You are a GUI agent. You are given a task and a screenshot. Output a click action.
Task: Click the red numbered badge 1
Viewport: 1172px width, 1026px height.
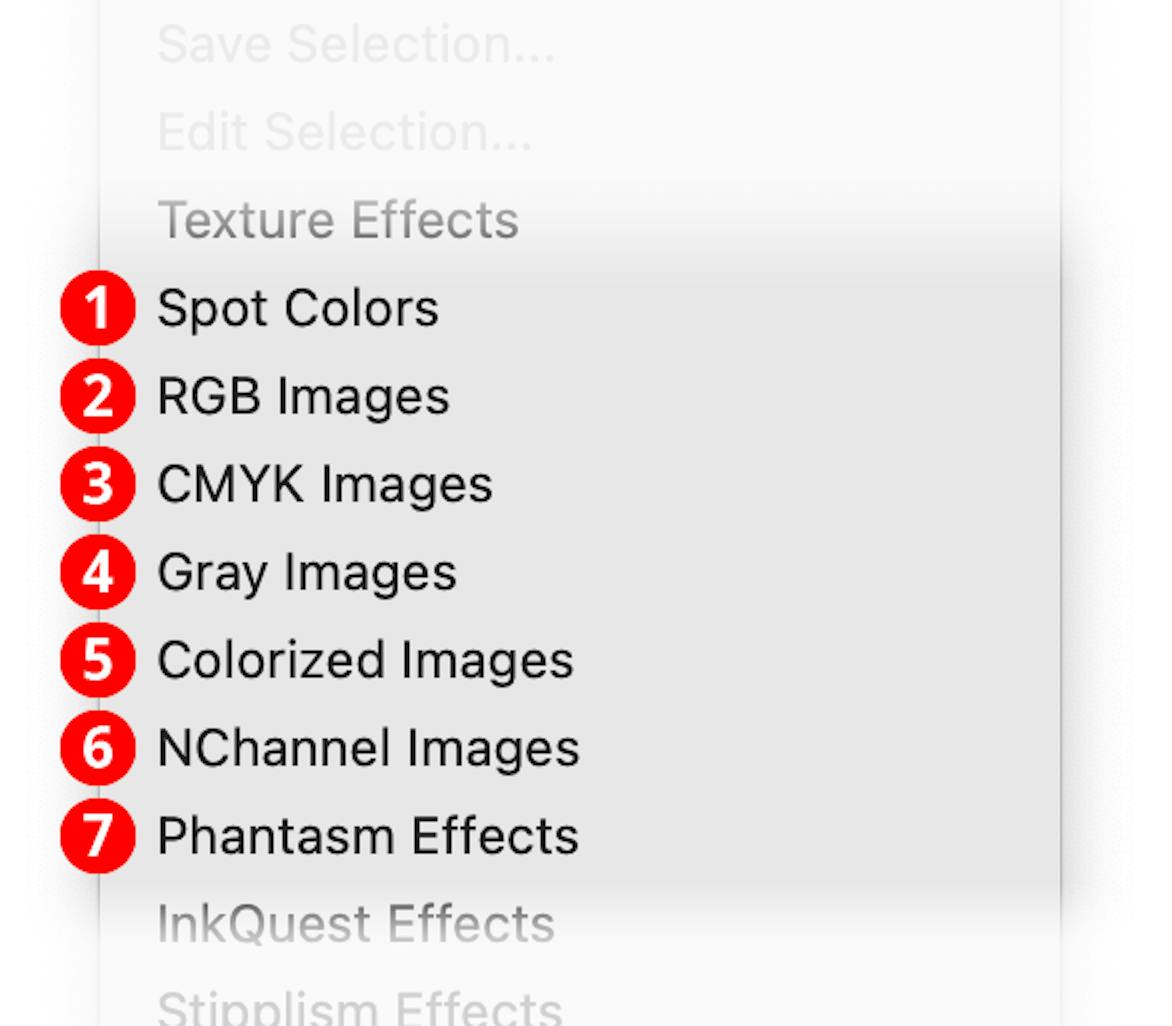99,308
